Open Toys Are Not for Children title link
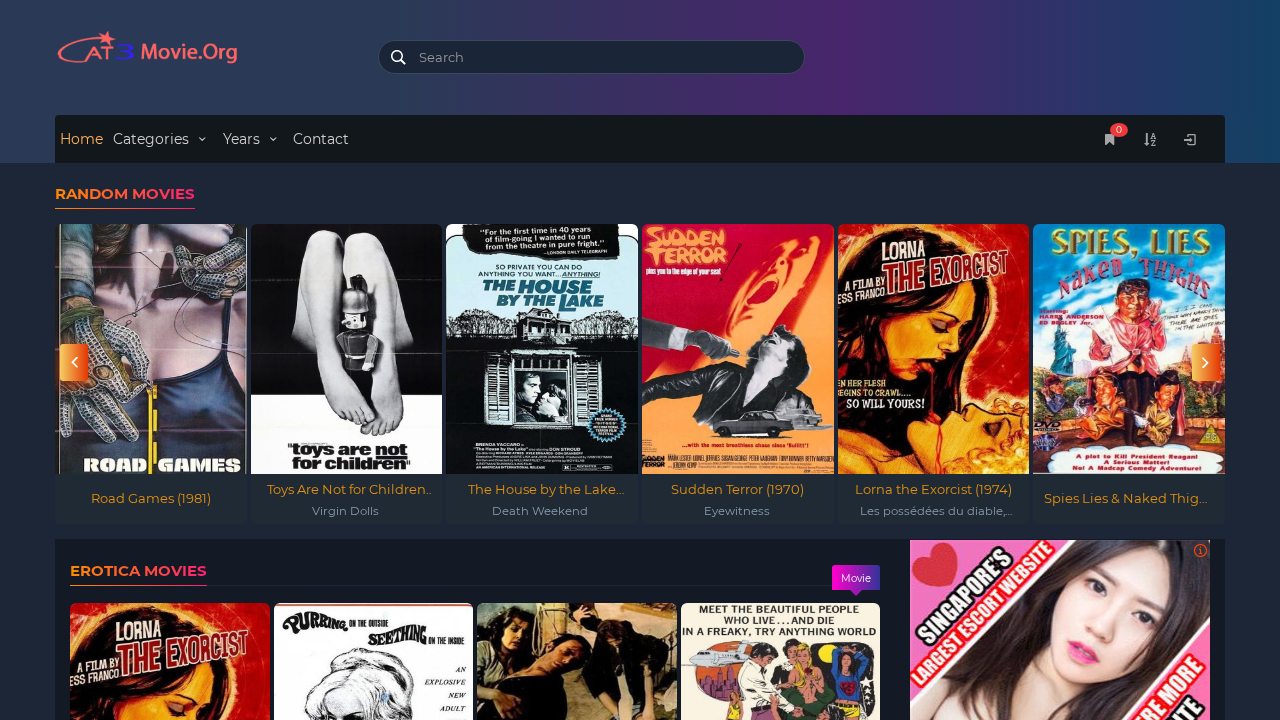The image size is (1280, 720). pos(347,489)
